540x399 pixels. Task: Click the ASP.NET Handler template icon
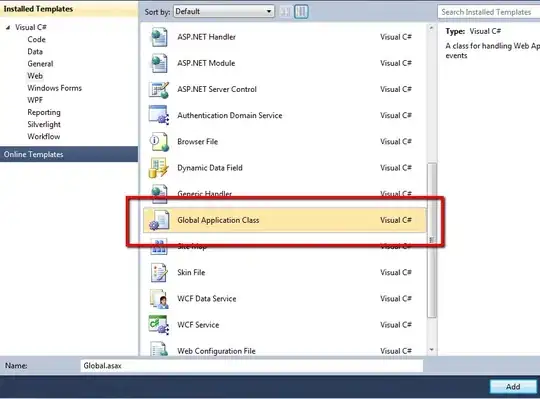(159, 37)
